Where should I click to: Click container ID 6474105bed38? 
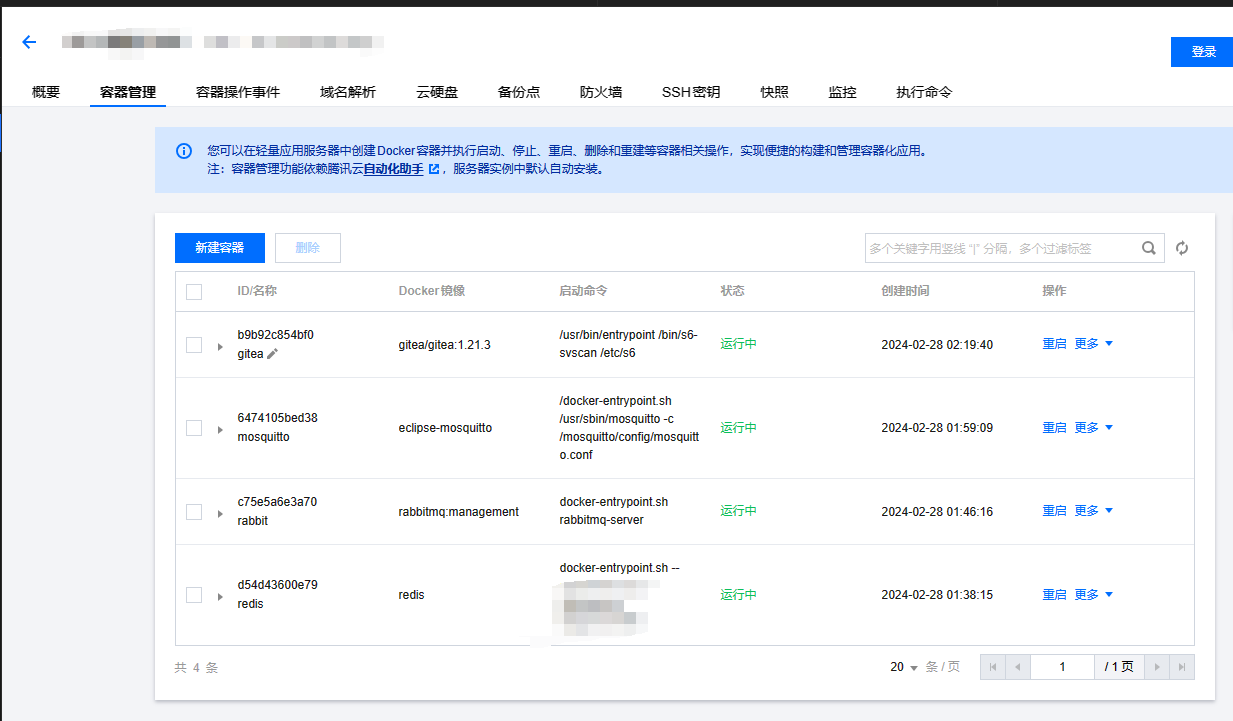click(277, 418)
